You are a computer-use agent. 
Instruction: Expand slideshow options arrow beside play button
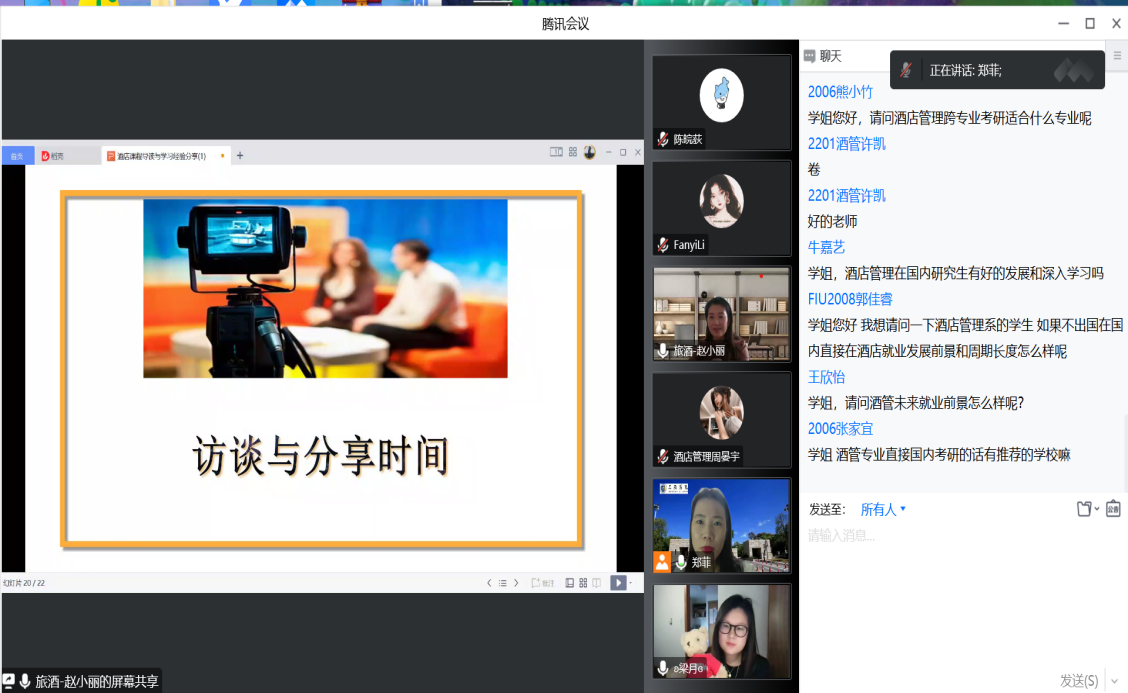point(630,583)
